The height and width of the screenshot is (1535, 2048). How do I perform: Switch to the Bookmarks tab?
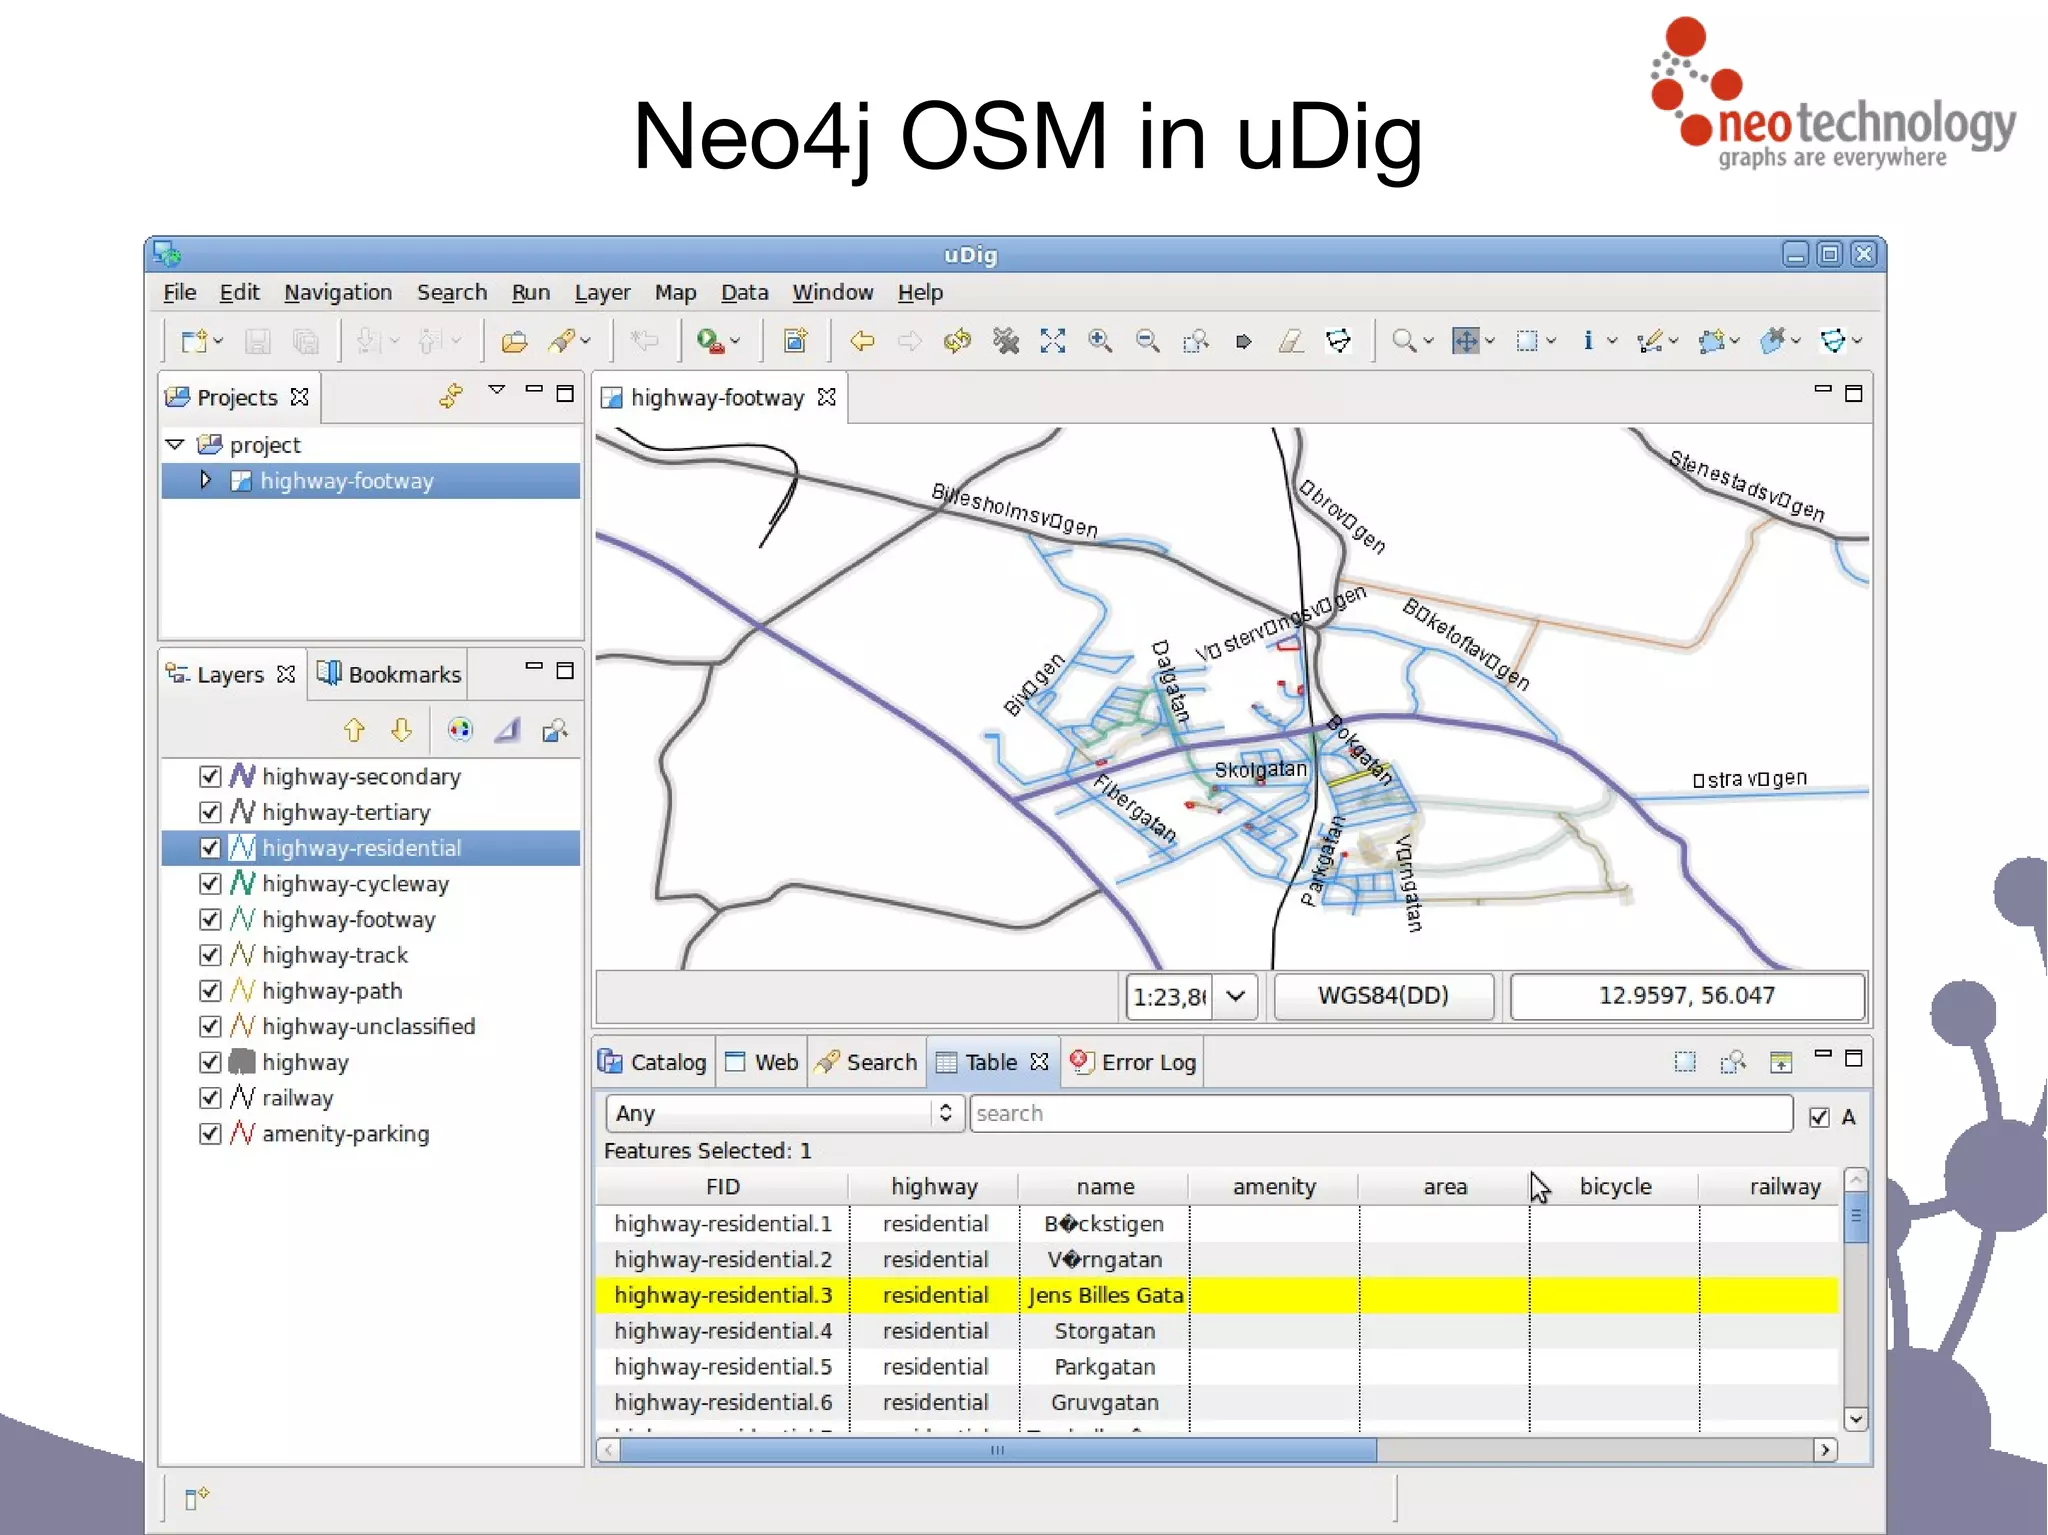[390, 675]
